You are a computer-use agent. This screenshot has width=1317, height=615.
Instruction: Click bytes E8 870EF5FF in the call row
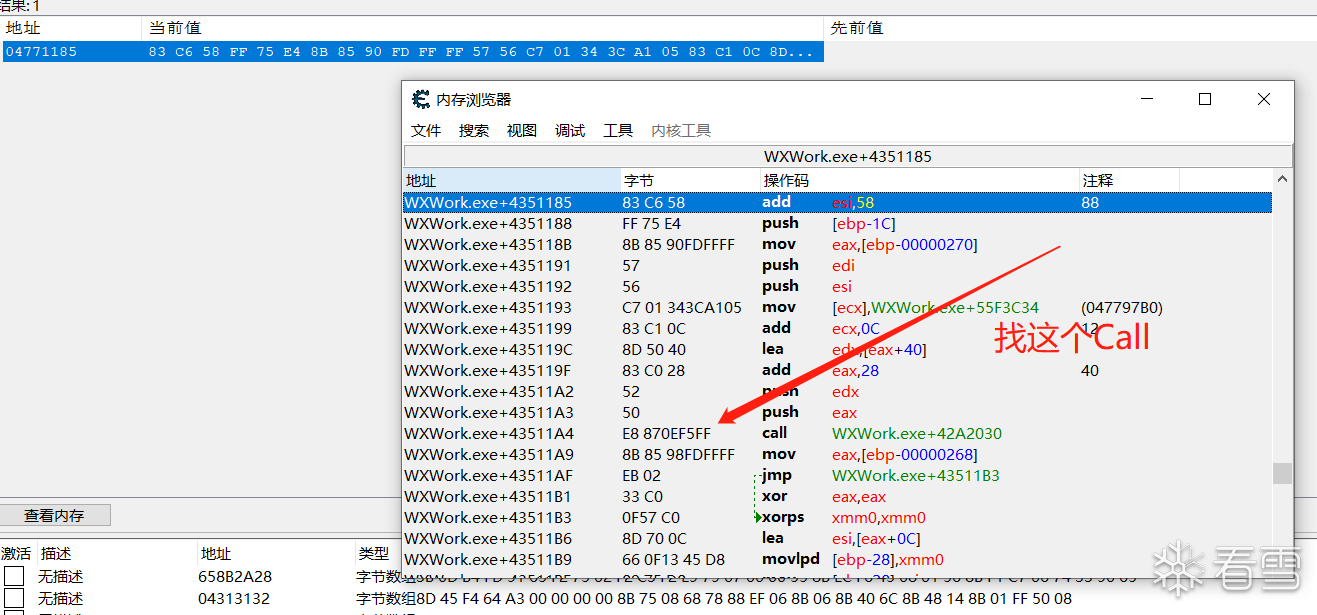pos(667,433)
